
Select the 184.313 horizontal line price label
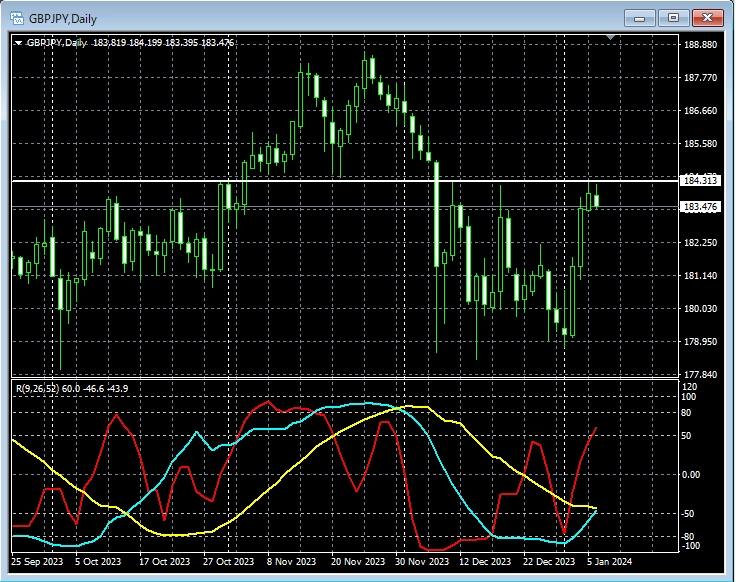[700, 181]
